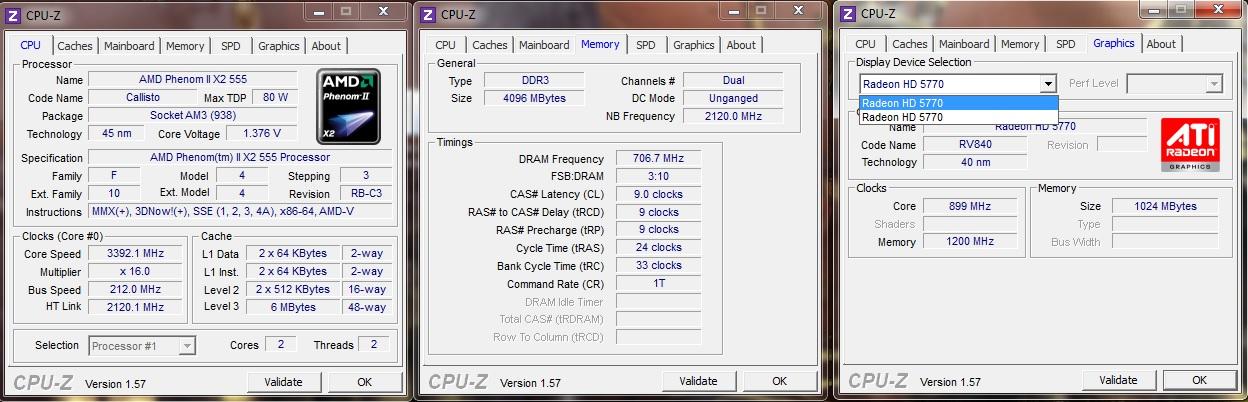This screenshot has height=402, width=1248.
Task: Minimize the middle CPU-Z window
Action: click(735, 11)
